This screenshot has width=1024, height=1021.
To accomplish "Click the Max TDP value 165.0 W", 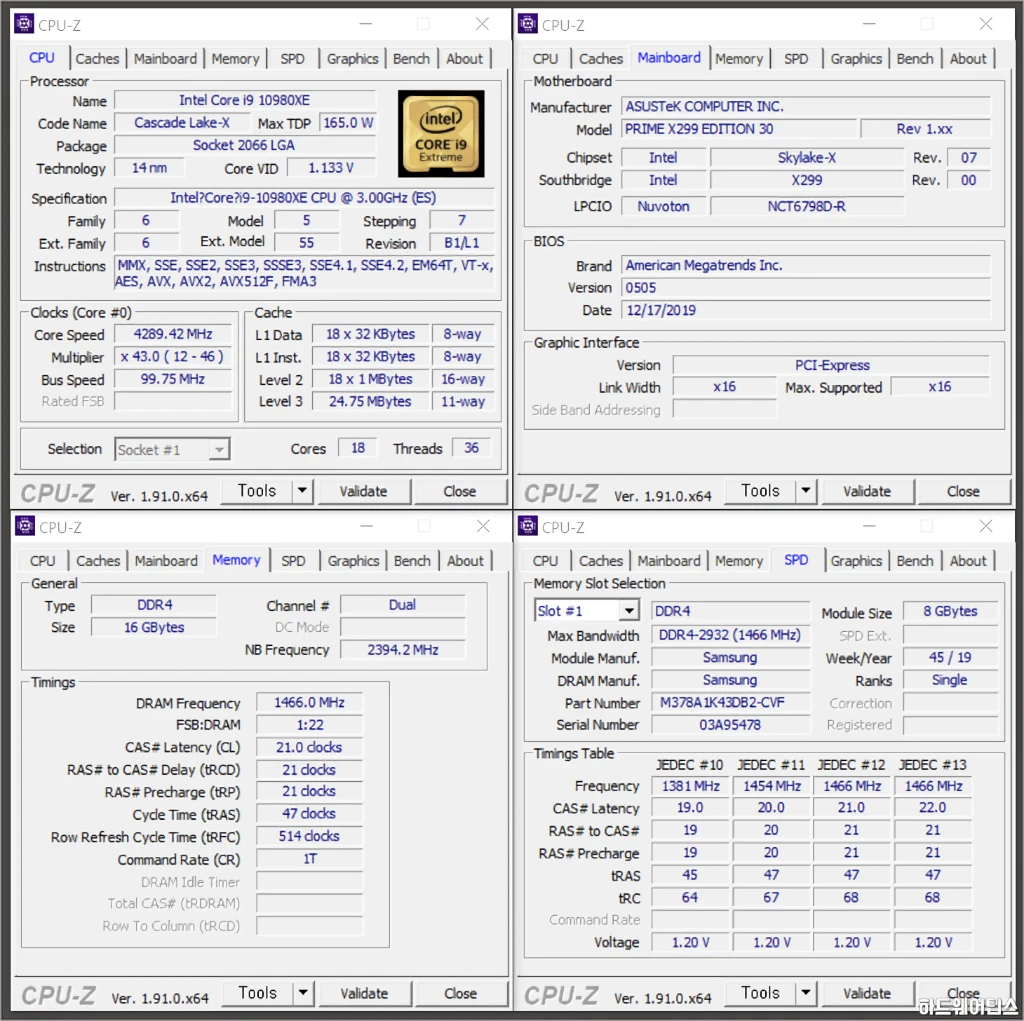I will [x=348, y=123].
